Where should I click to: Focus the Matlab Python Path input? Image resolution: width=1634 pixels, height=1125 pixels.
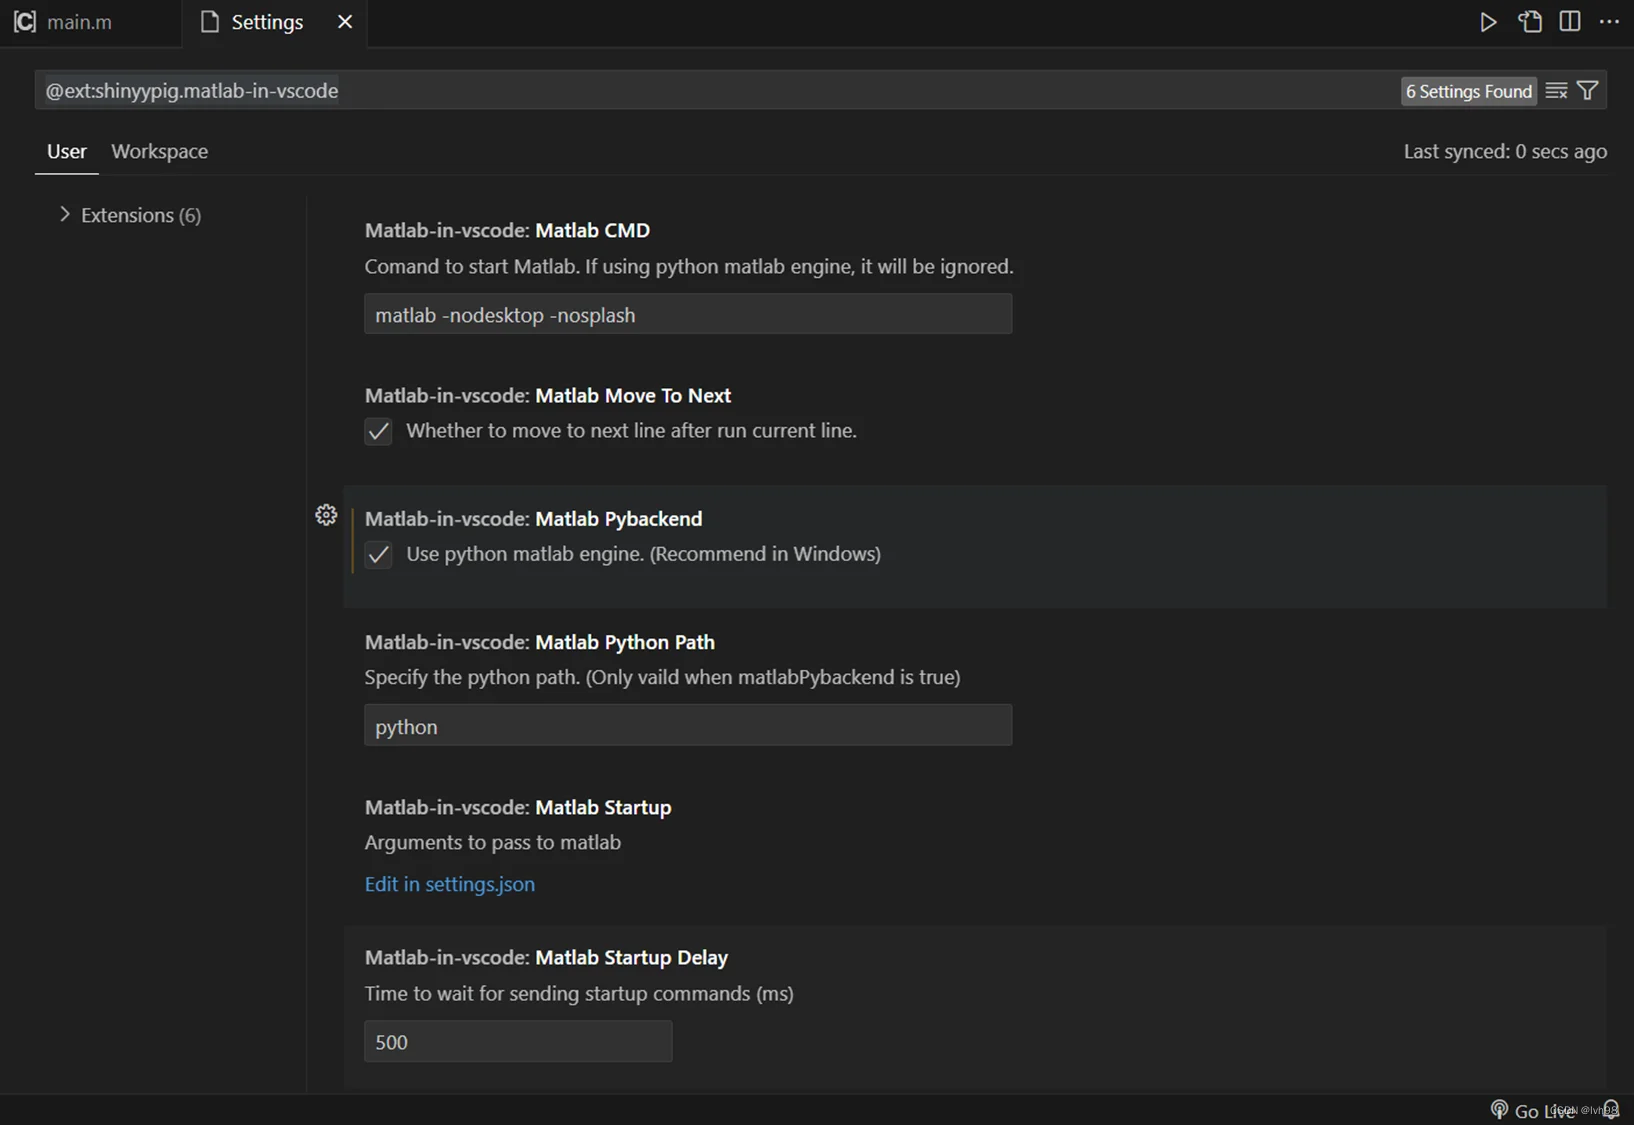(687, 726)
